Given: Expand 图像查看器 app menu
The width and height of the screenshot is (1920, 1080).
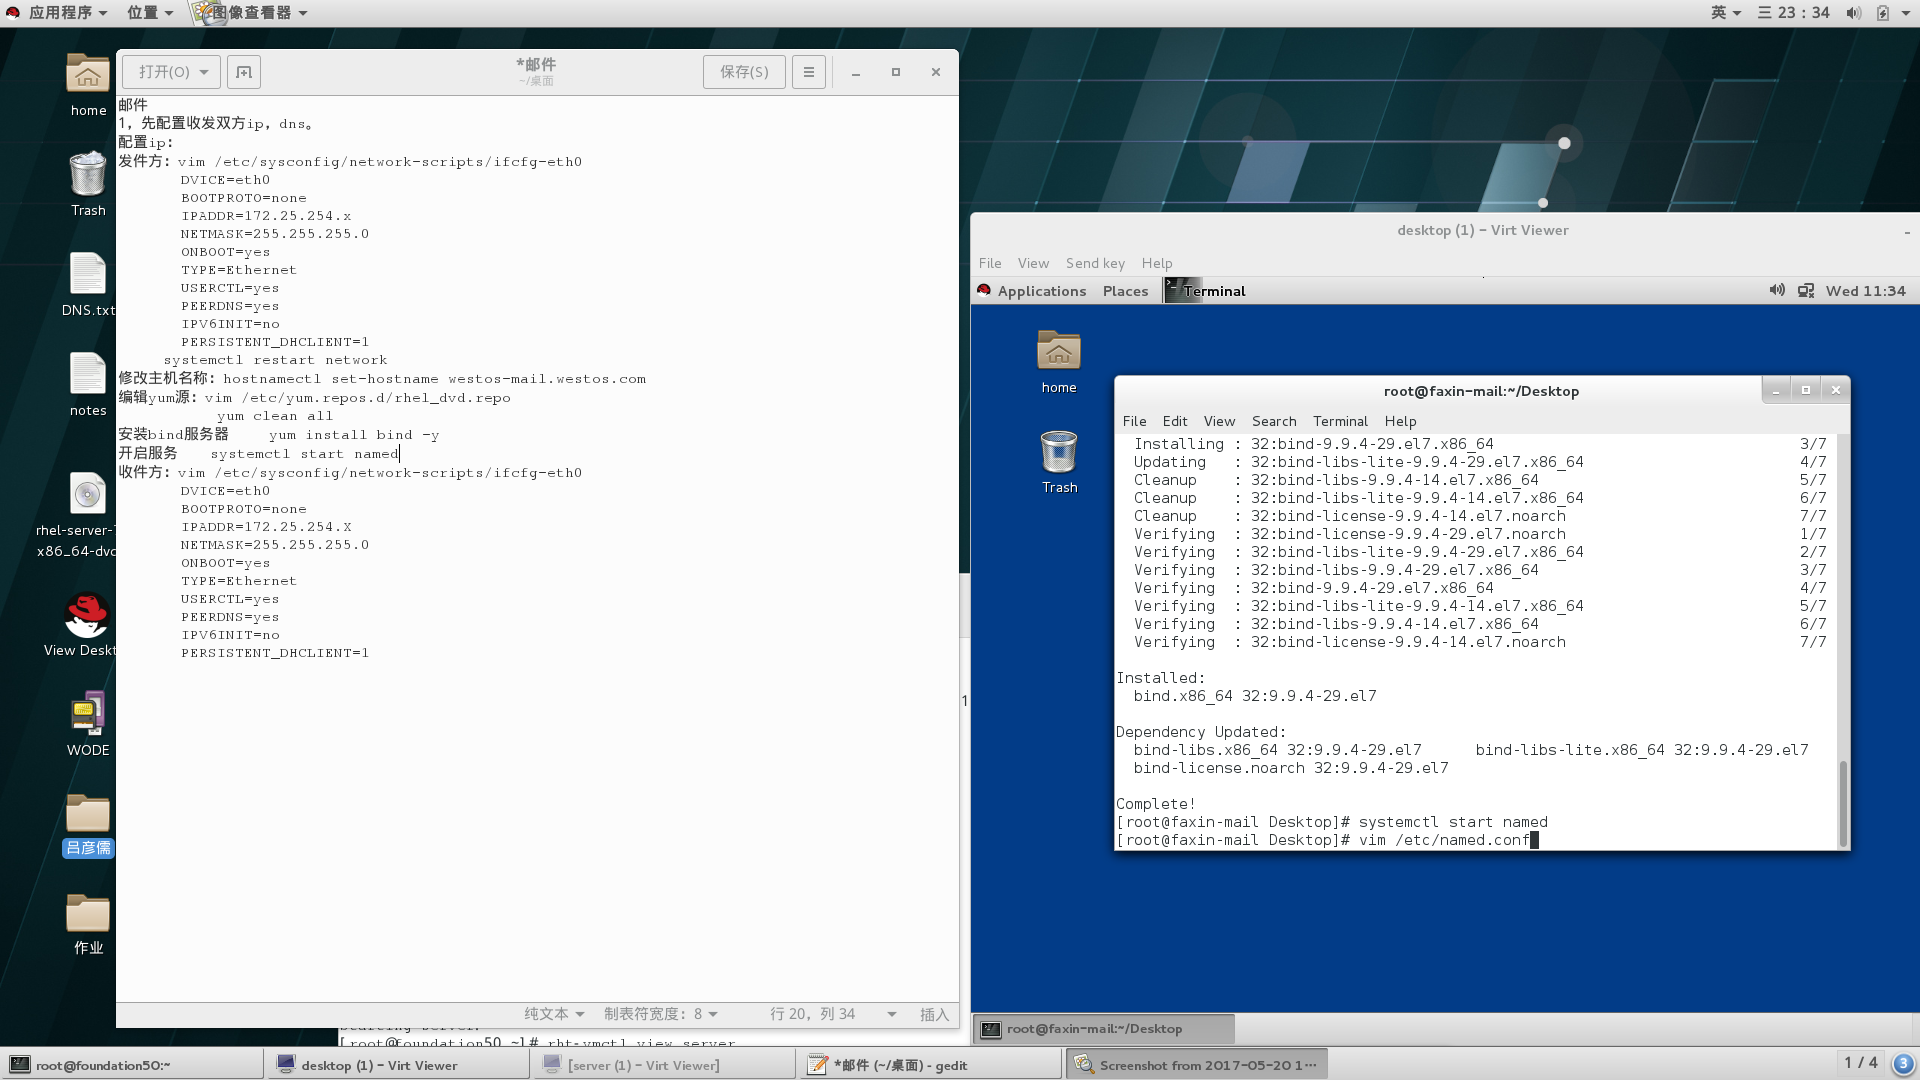Looking at the screenshot, I should (x=252, y=13).
